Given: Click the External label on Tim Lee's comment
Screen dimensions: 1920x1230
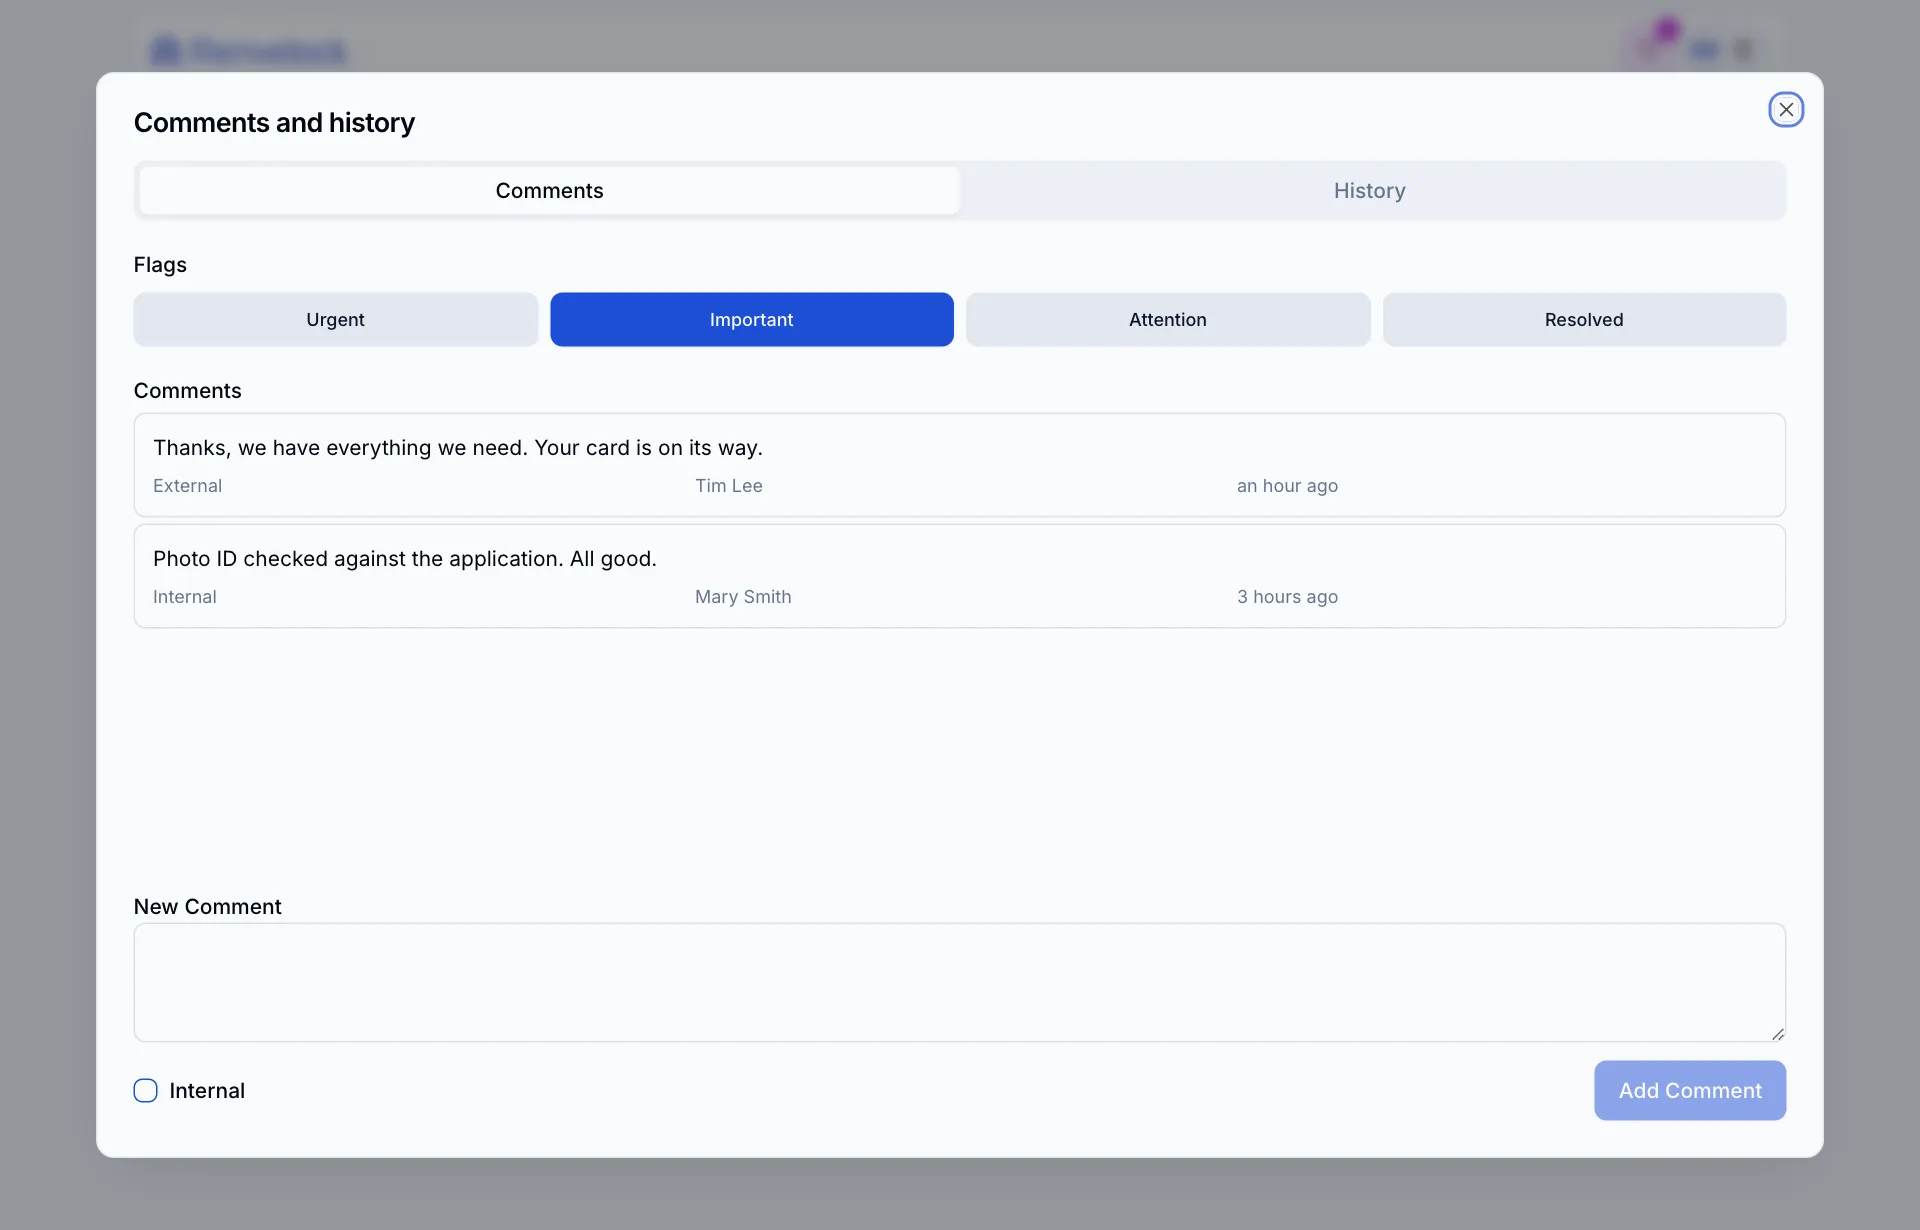Looking at the screenshot, I should 187,486.
